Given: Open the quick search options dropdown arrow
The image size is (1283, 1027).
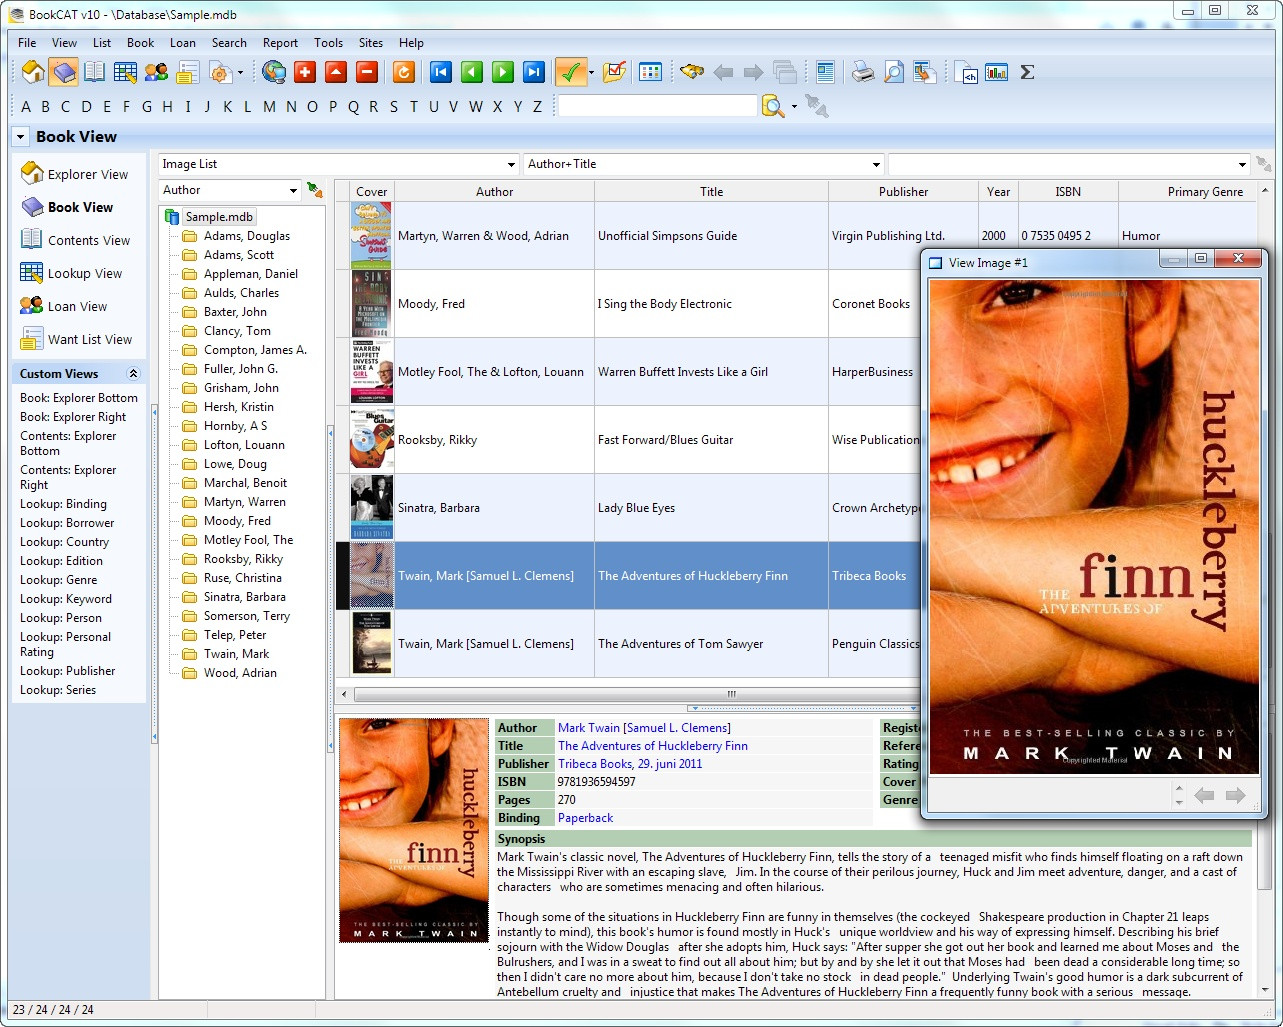Looking at the screenshot, I should coord(794,106).
